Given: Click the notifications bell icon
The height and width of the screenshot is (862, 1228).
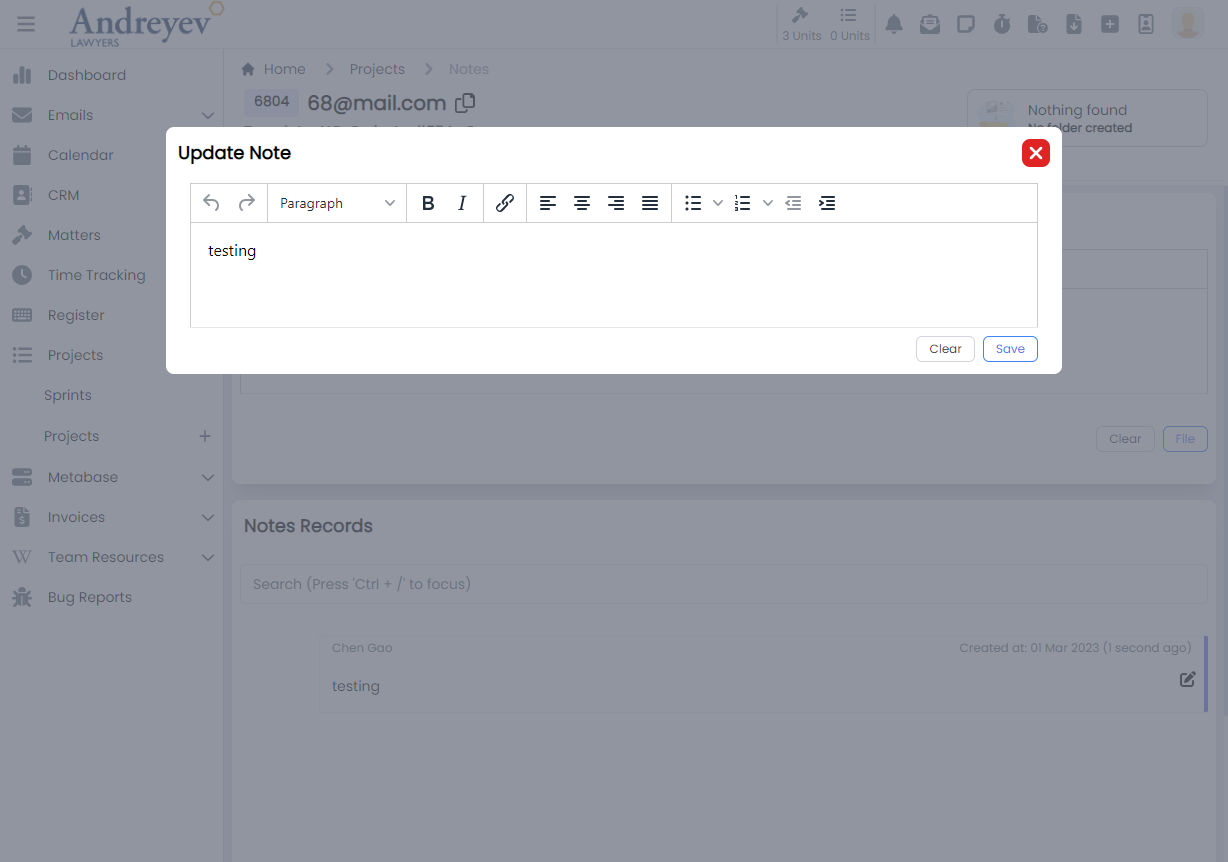Looking at the screenshot, I should click(894, 24).
